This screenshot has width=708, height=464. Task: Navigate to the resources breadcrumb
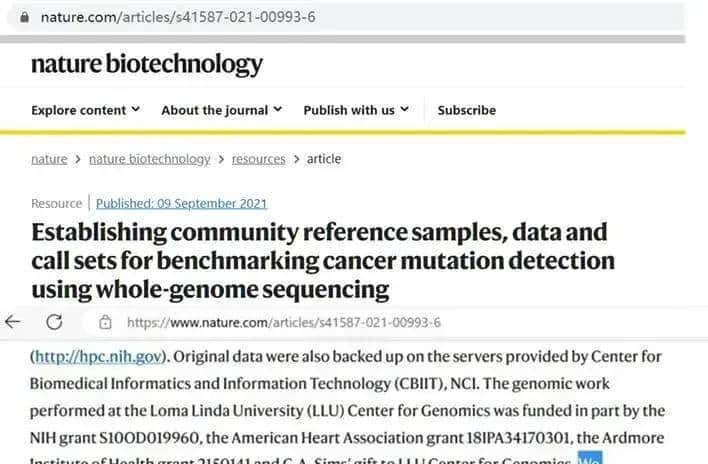point(258,159)
